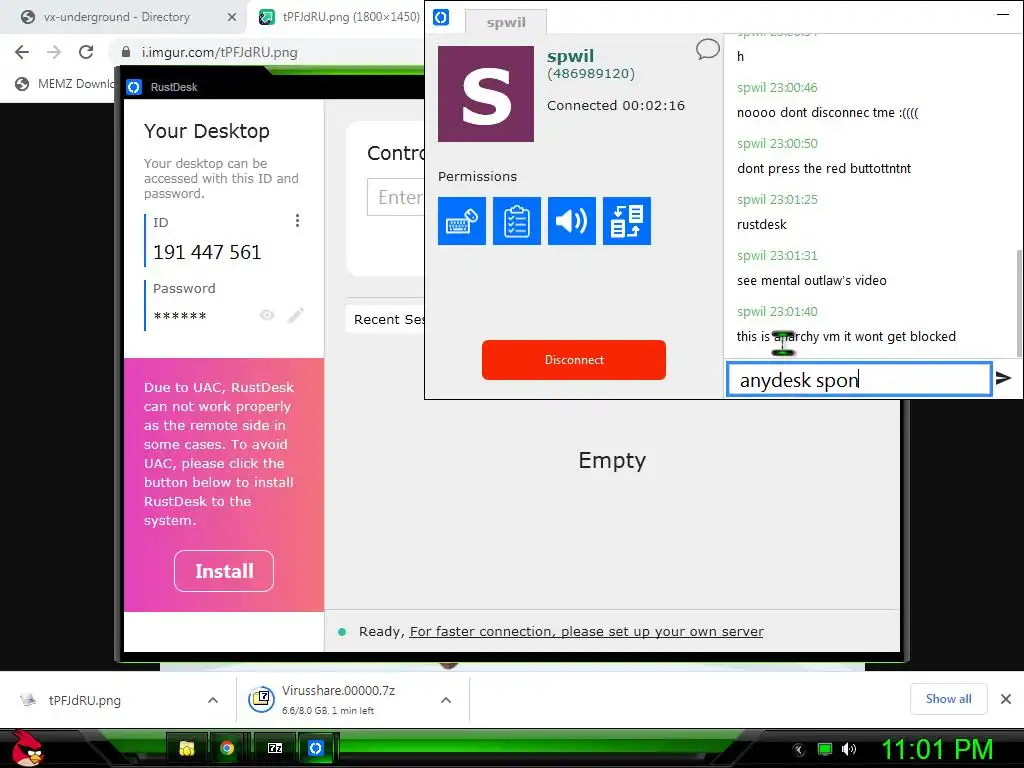1024x768 pixels.
Task: Click the spwil avatar S thumbnail
Action: [486, 94]
